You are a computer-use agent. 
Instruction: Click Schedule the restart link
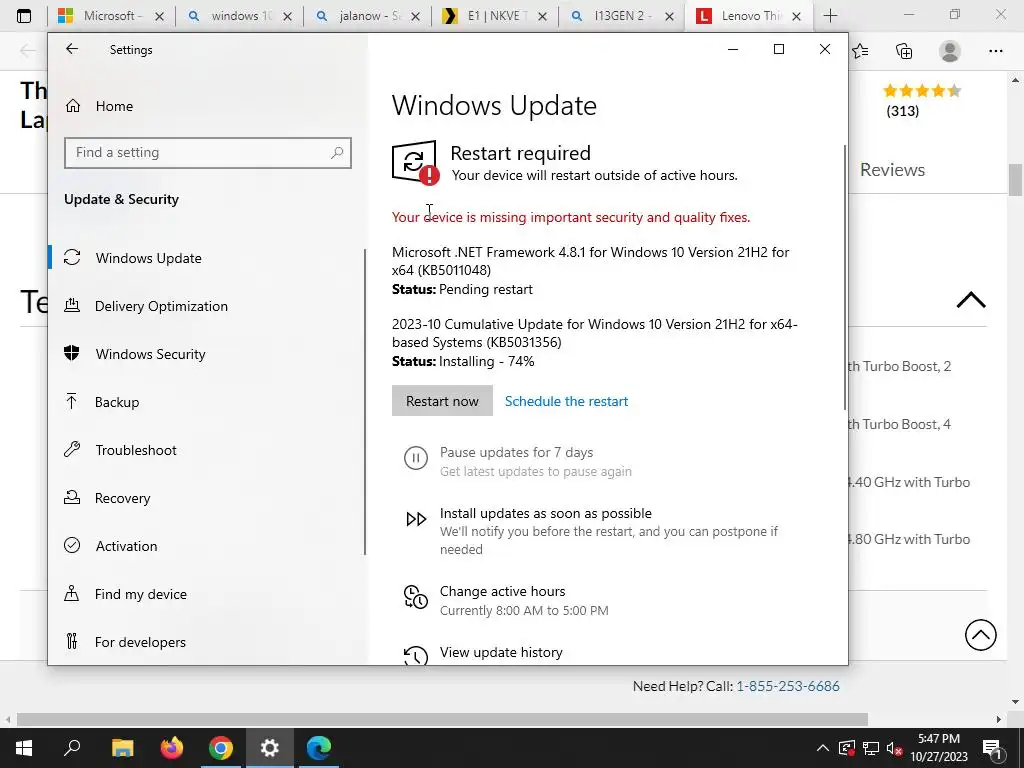coord(566,401)
